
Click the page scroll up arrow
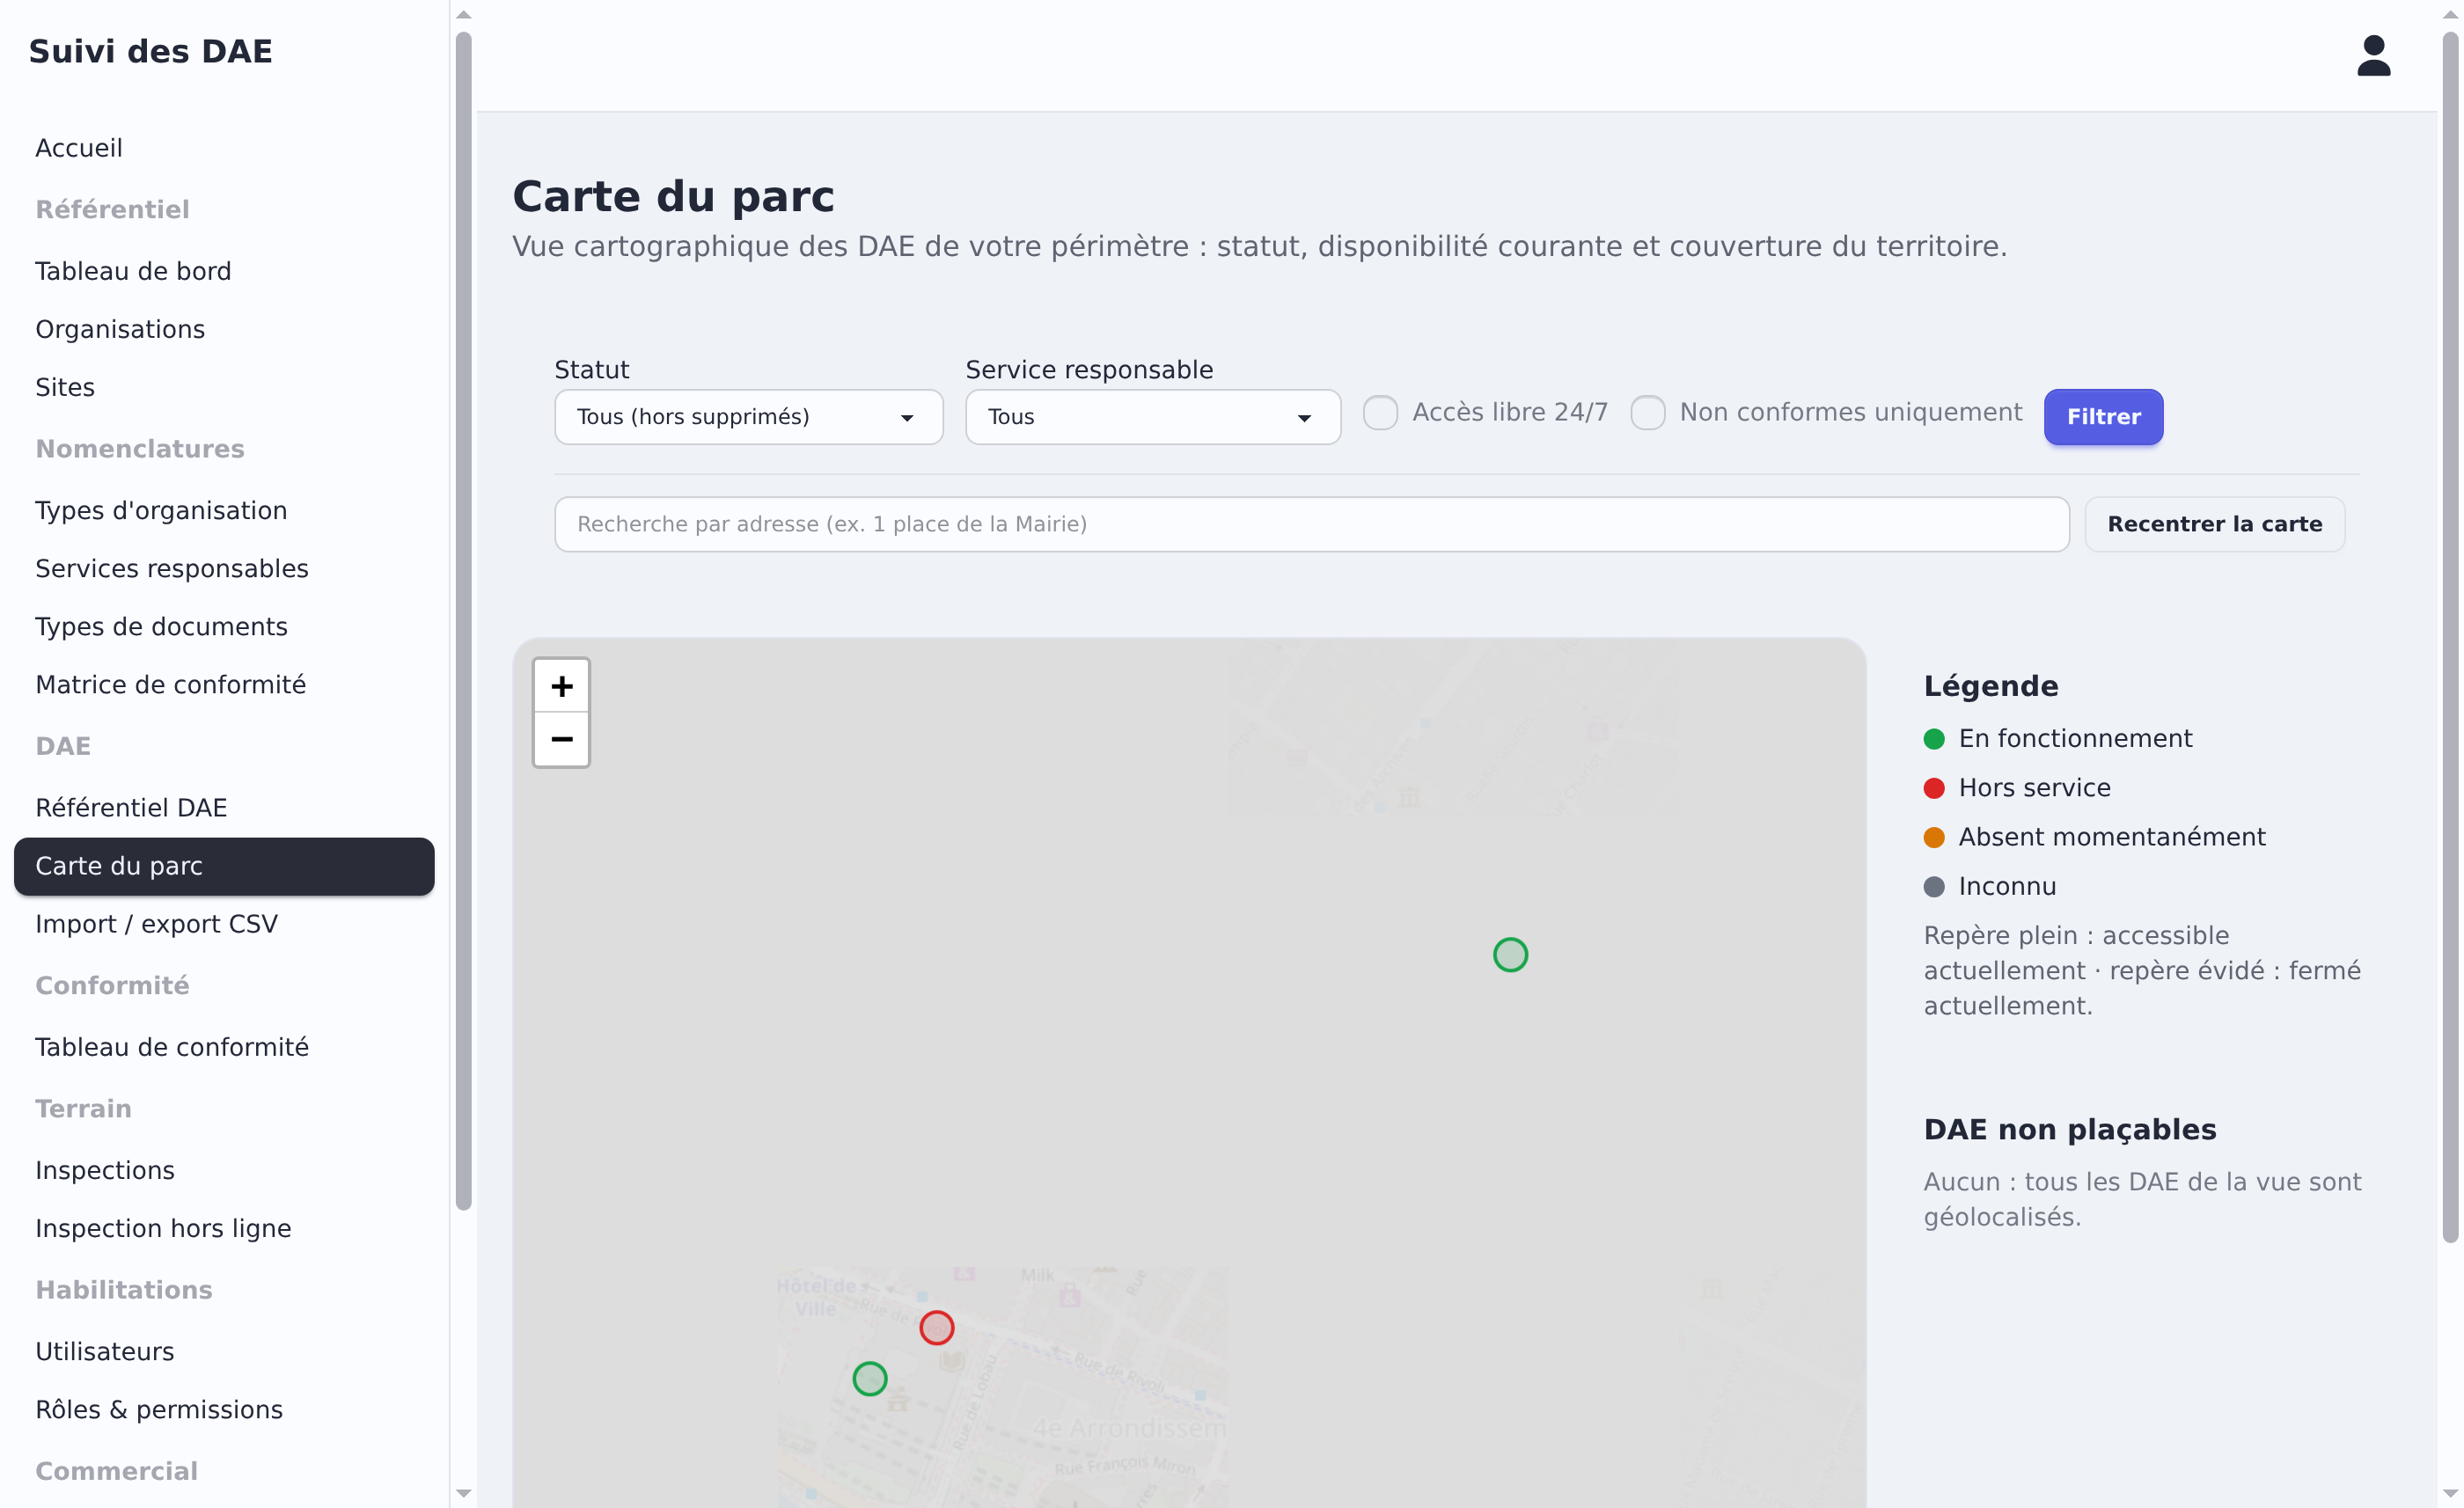(x=2449, y=14)
